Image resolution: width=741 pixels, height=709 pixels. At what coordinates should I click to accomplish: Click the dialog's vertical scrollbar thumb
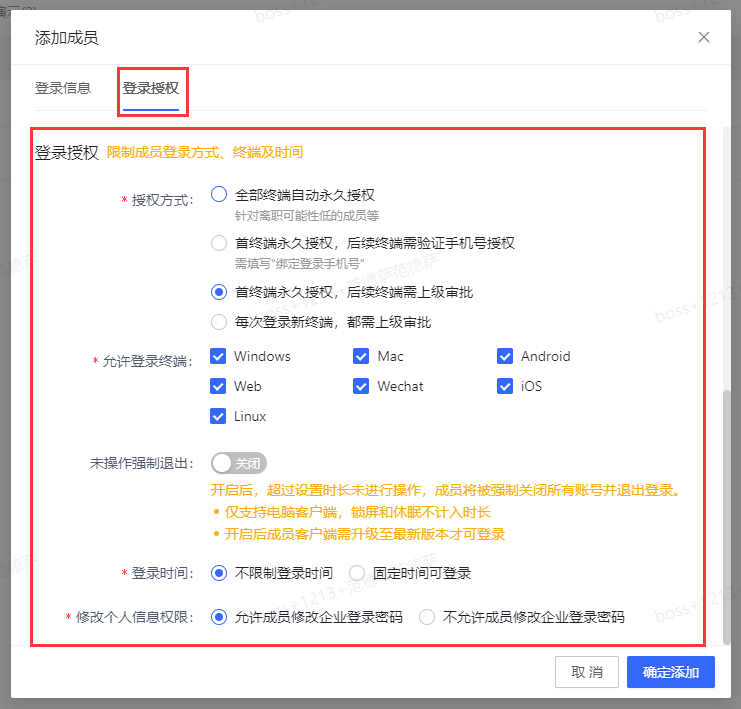click(x=727, y=517)
